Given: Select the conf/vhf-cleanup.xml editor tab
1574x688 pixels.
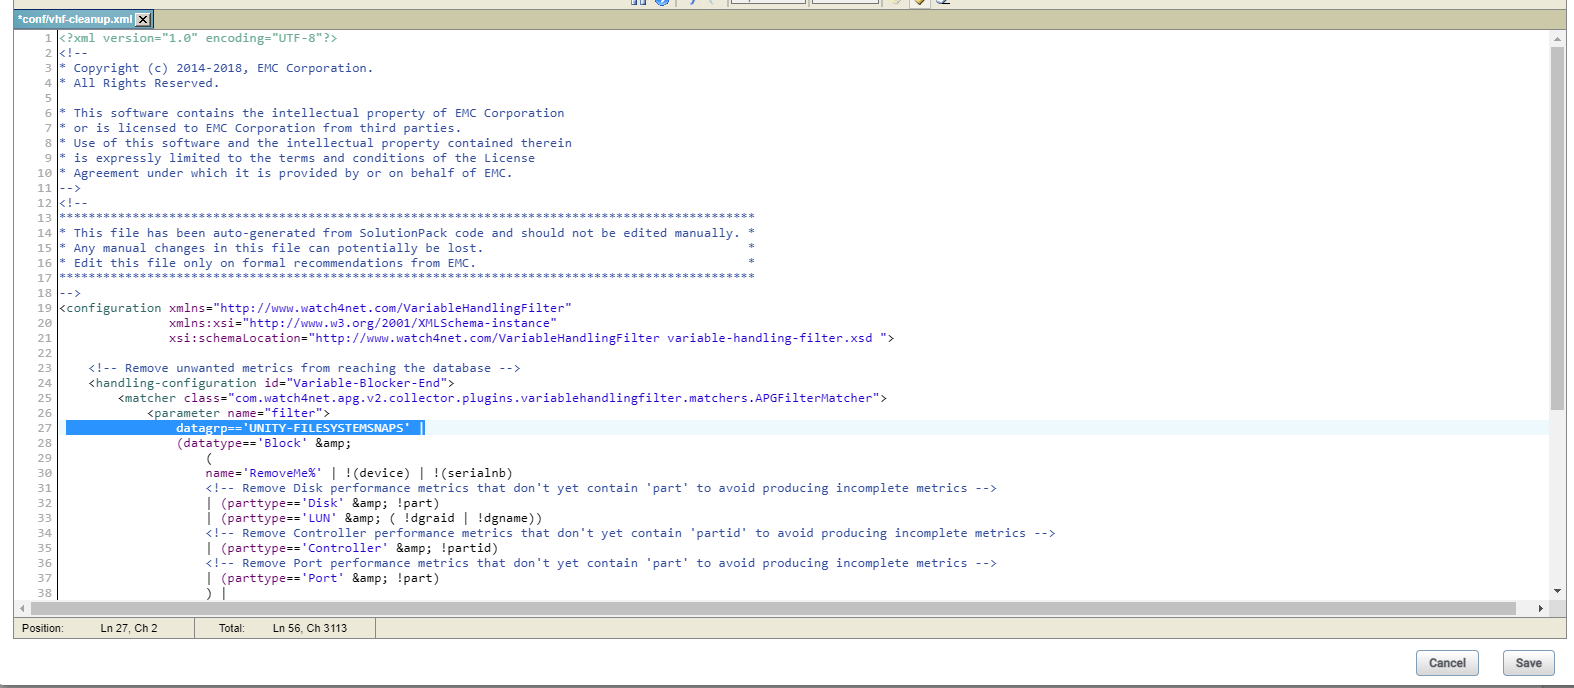Looking at the screenshot, I should pos(74,19).
